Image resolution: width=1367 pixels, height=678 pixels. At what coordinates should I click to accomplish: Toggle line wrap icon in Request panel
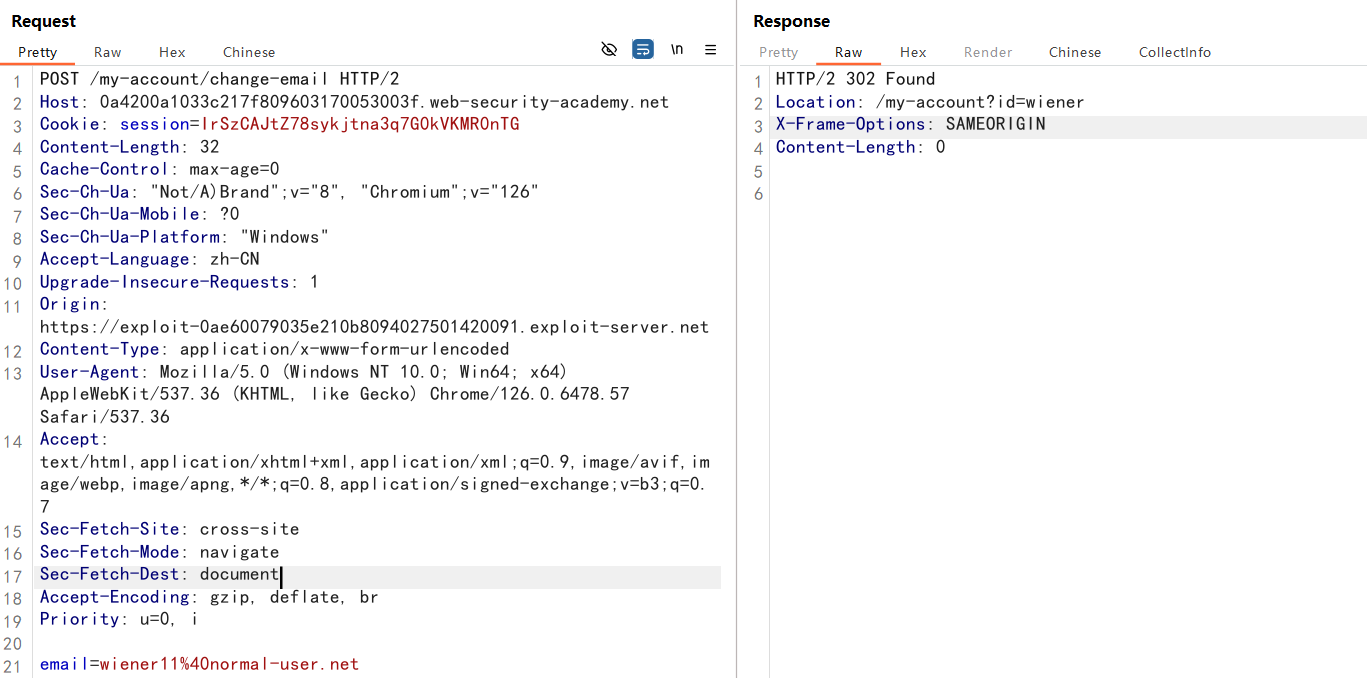[x=643, y=49]
